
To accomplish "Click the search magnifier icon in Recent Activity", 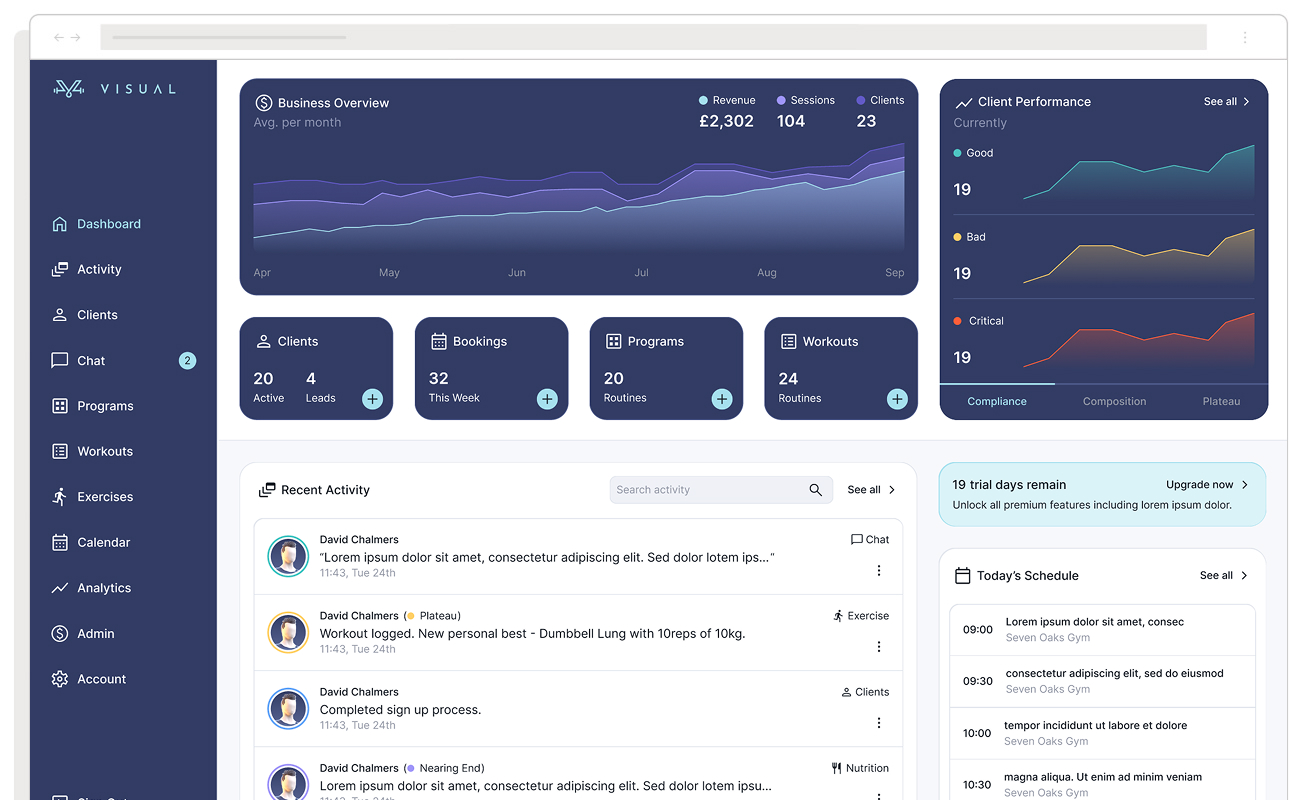I will 815,490.
